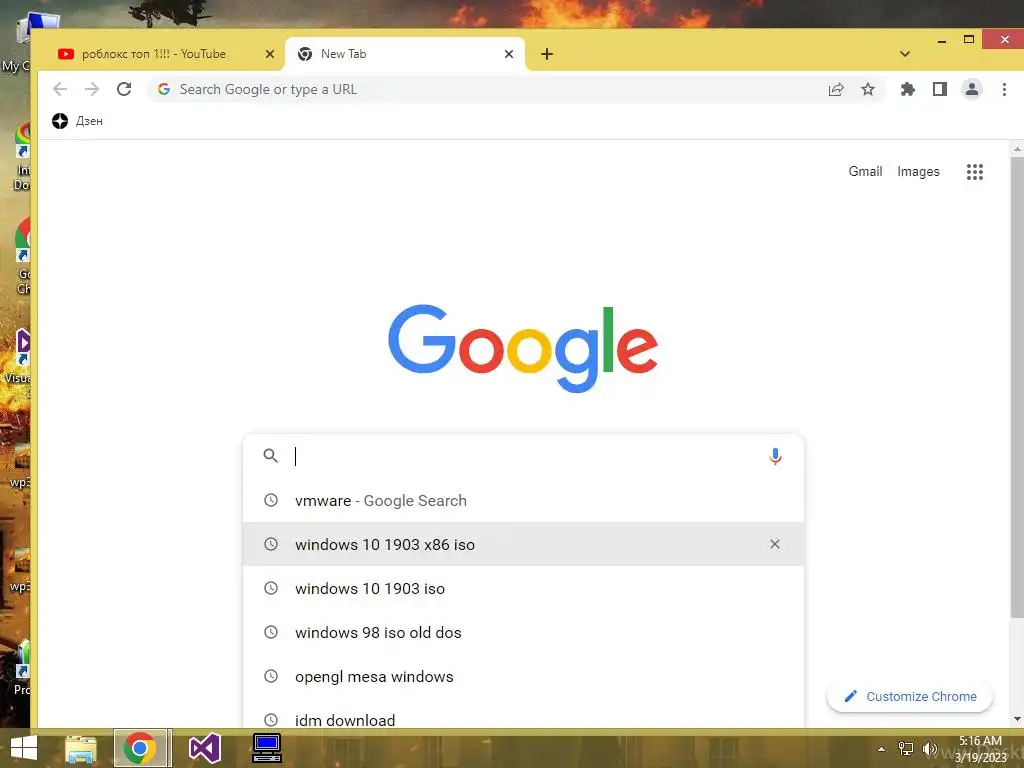Choose 'vmware - Google Search' suggestion

(523, 500)
